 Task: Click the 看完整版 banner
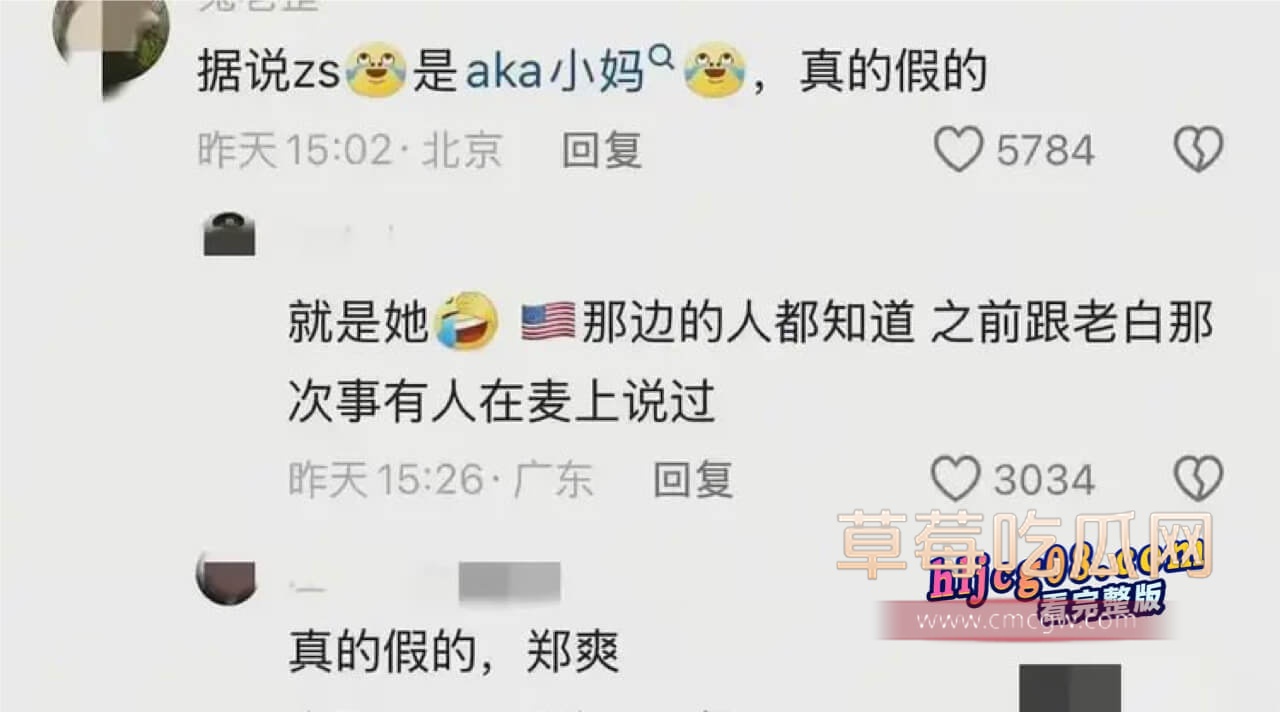coord(1100,599)
